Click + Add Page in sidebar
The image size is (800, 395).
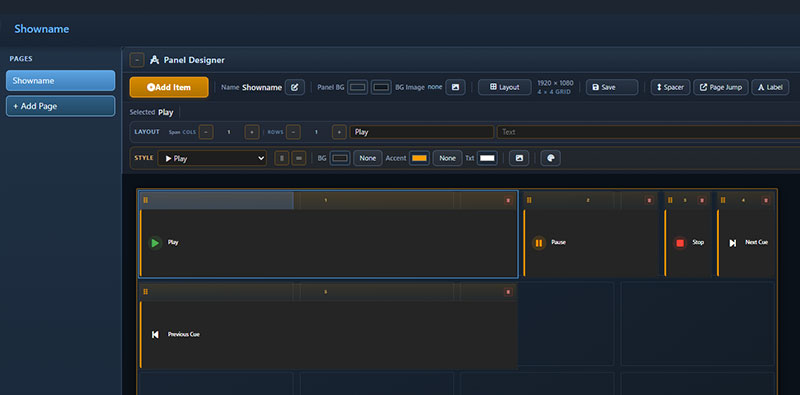[61, 106]
